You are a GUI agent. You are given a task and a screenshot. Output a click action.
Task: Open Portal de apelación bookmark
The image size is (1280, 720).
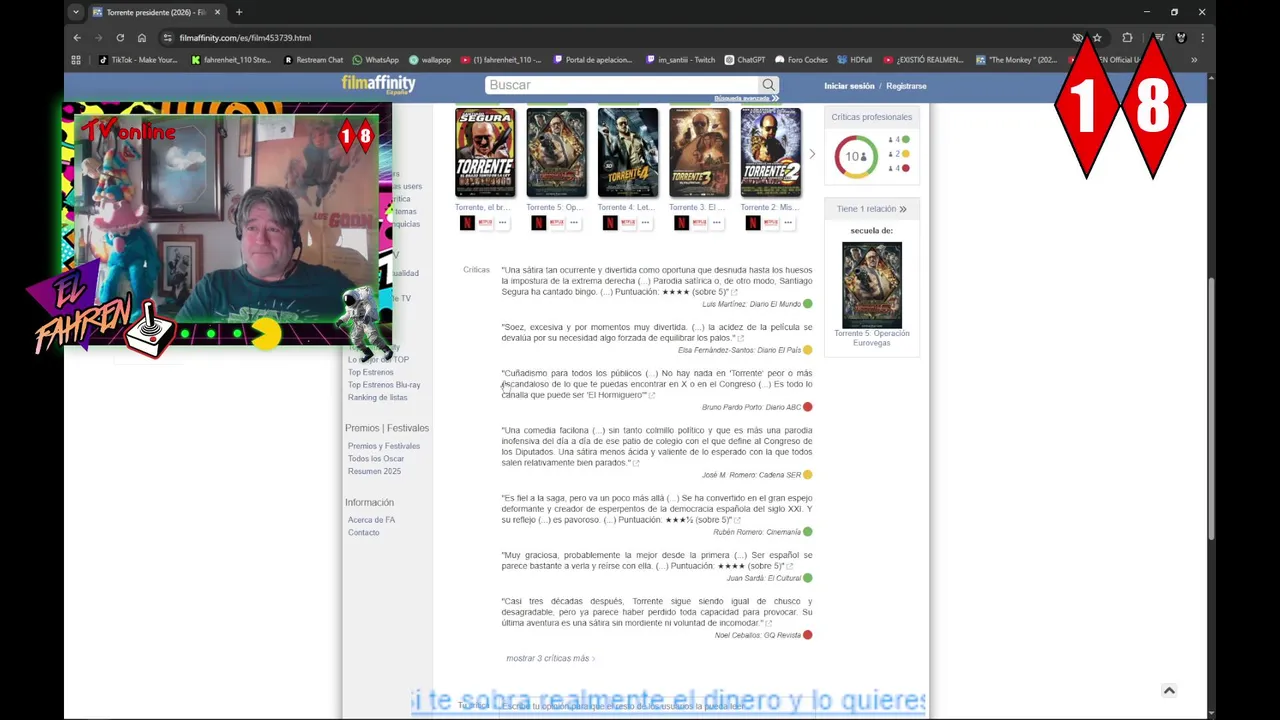(x=593, y=60)
